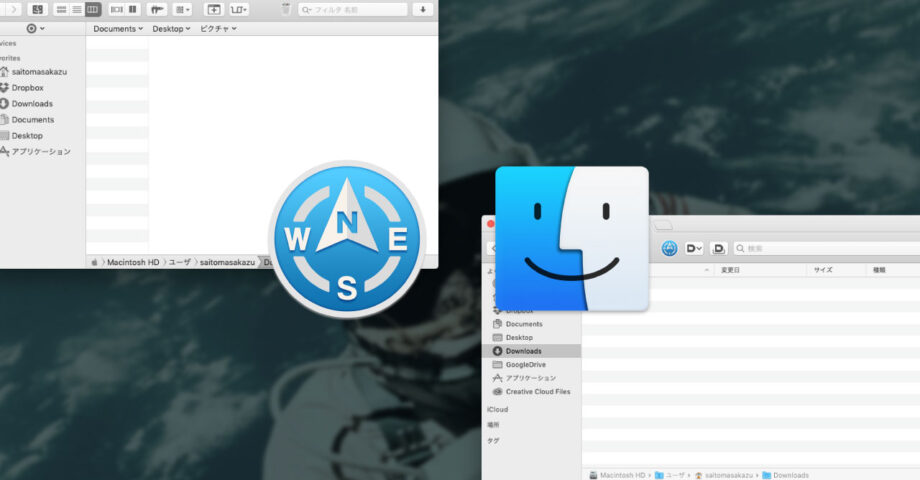Open the ピクチャ bookmark dropdown
This screenshot has width=920, height=480.
218,29
